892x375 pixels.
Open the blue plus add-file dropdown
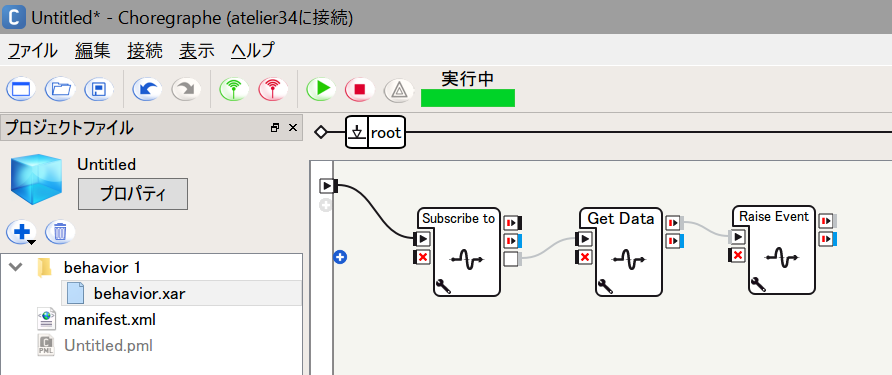click(x=22, y=232)
